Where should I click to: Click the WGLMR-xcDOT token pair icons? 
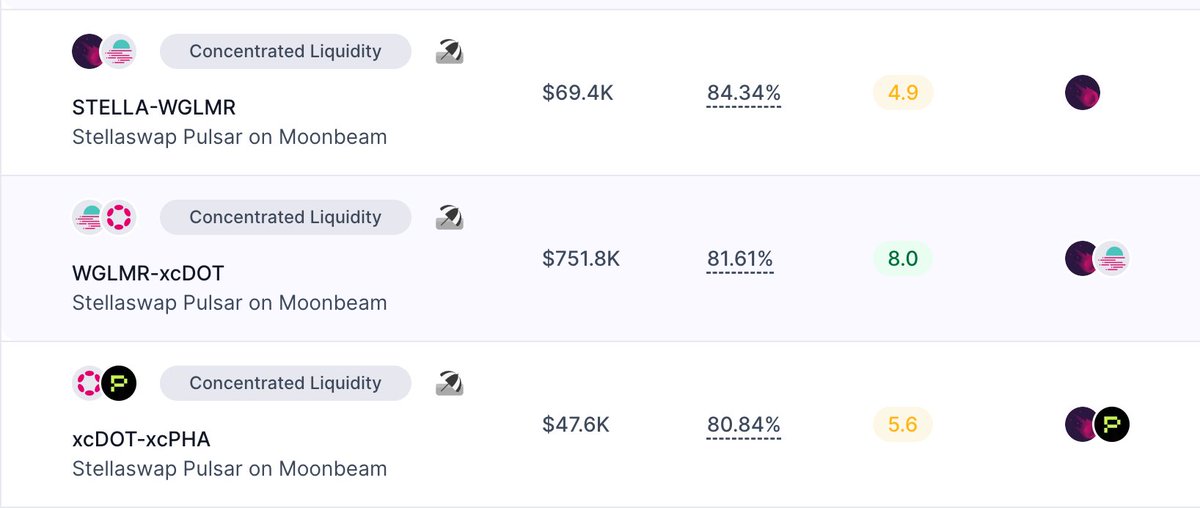[104, 217]
